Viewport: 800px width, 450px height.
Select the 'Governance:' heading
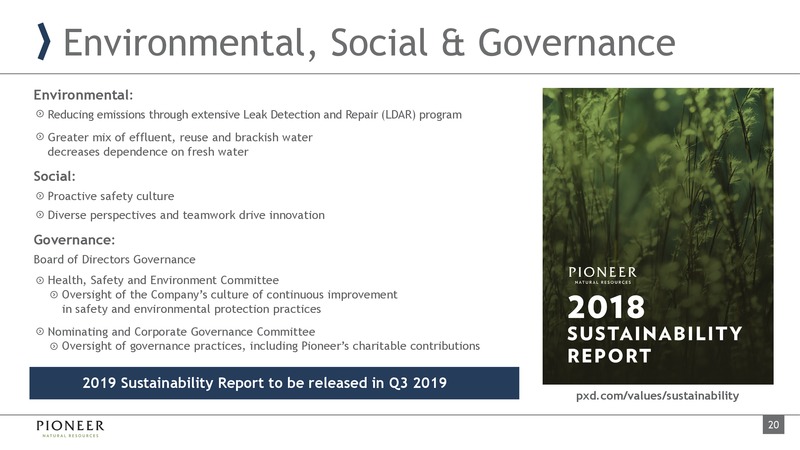pyautogui.click(x=74, y=240)
